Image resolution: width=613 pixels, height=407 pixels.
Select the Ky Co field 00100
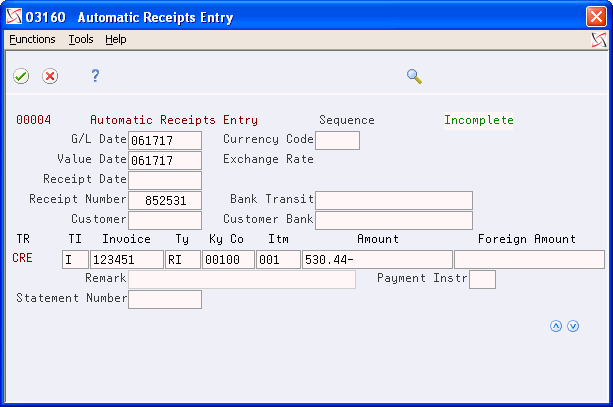[x=228, y=260]
